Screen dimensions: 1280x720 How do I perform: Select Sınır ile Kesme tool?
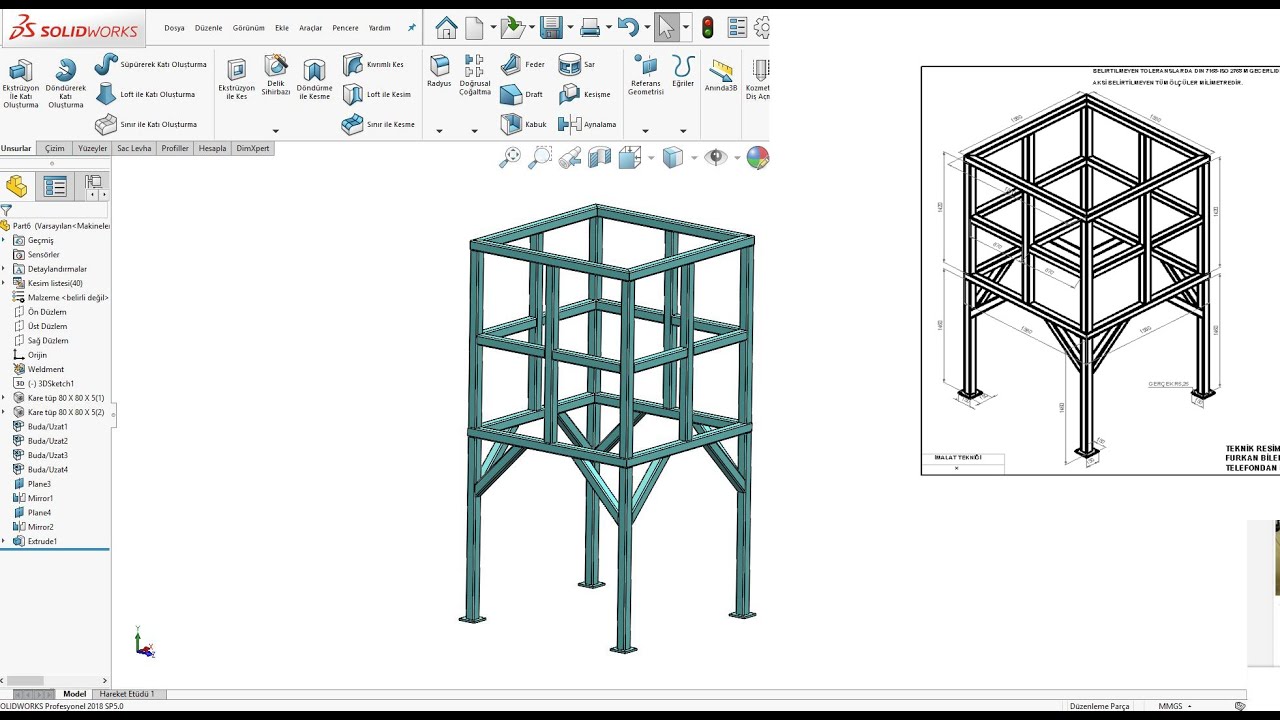pos(378,124)
